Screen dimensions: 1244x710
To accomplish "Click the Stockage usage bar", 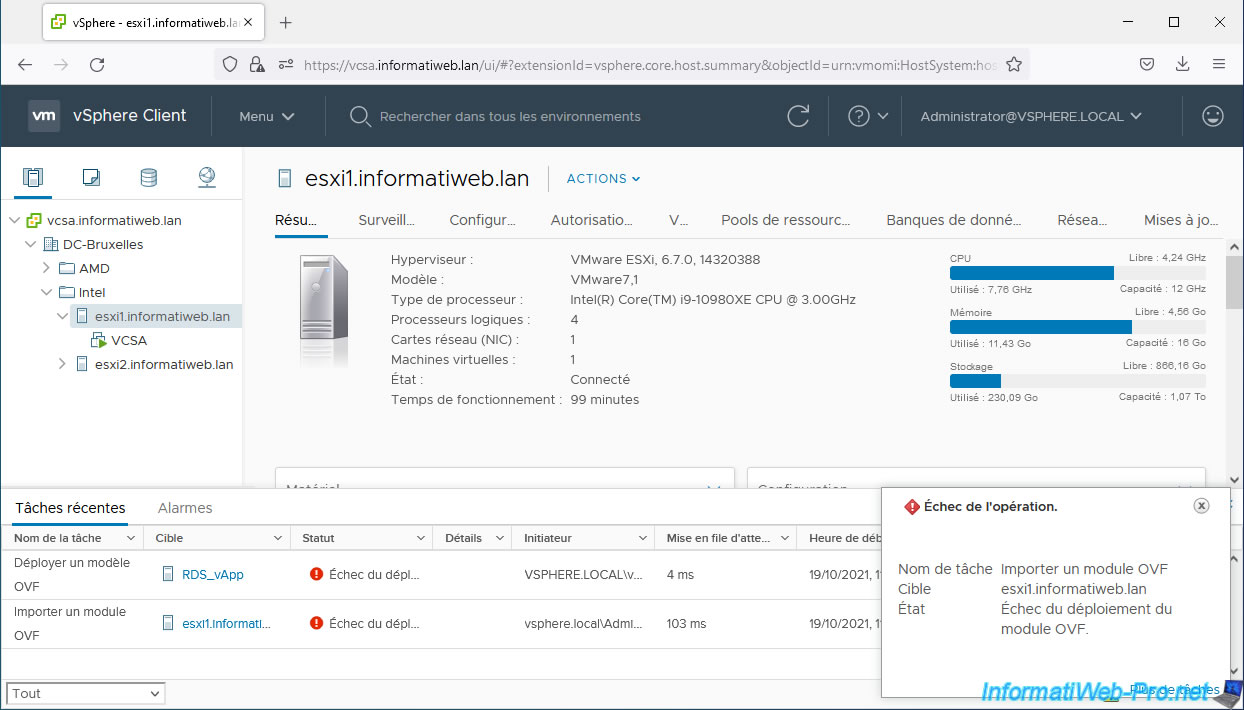I will pos(1077,381).
